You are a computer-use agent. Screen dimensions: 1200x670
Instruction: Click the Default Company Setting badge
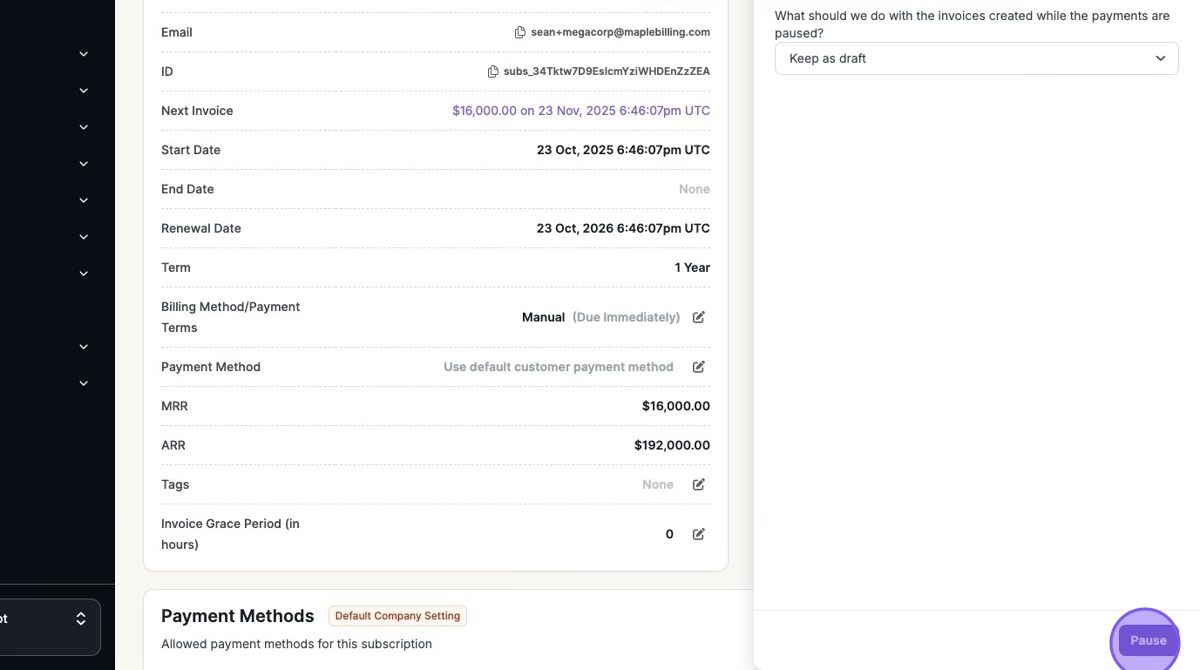(397, 616)
